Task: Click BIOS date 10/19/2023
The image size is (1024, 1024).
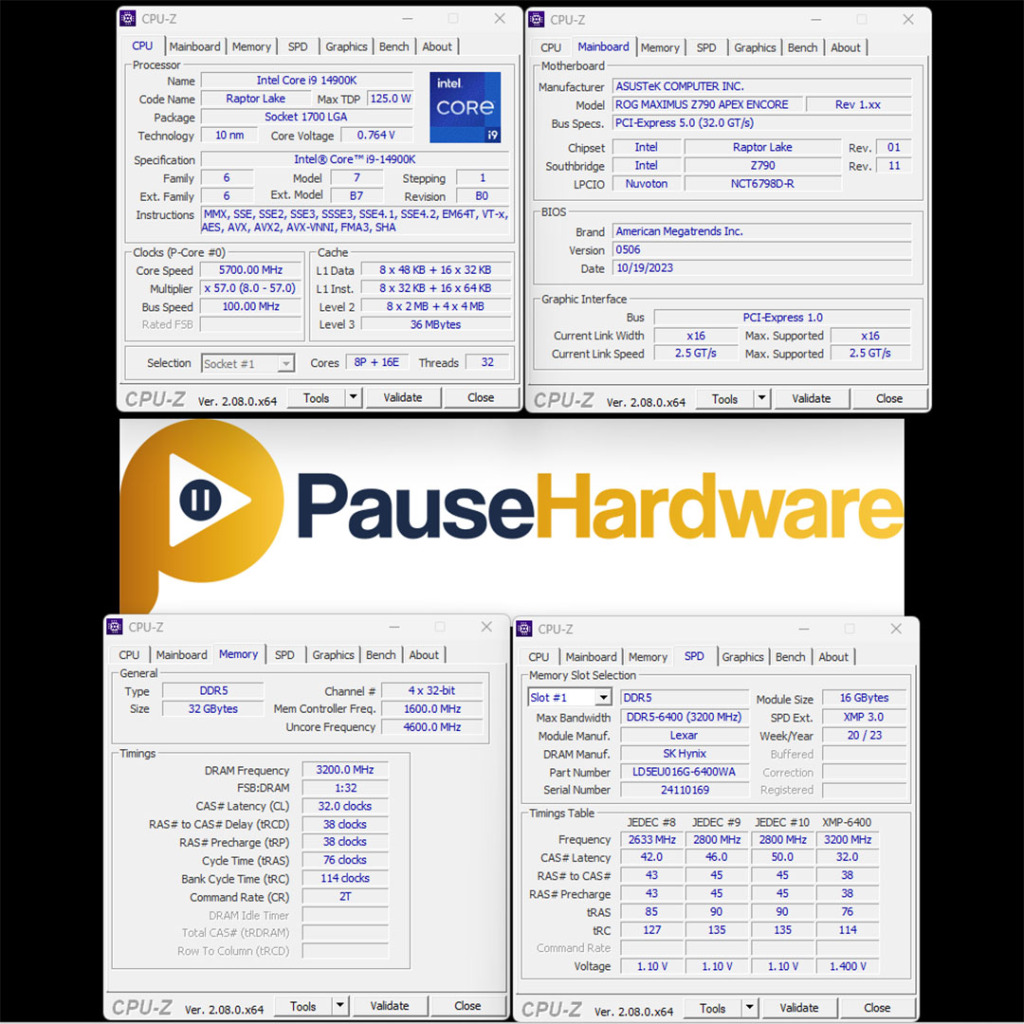Action: 761,268
